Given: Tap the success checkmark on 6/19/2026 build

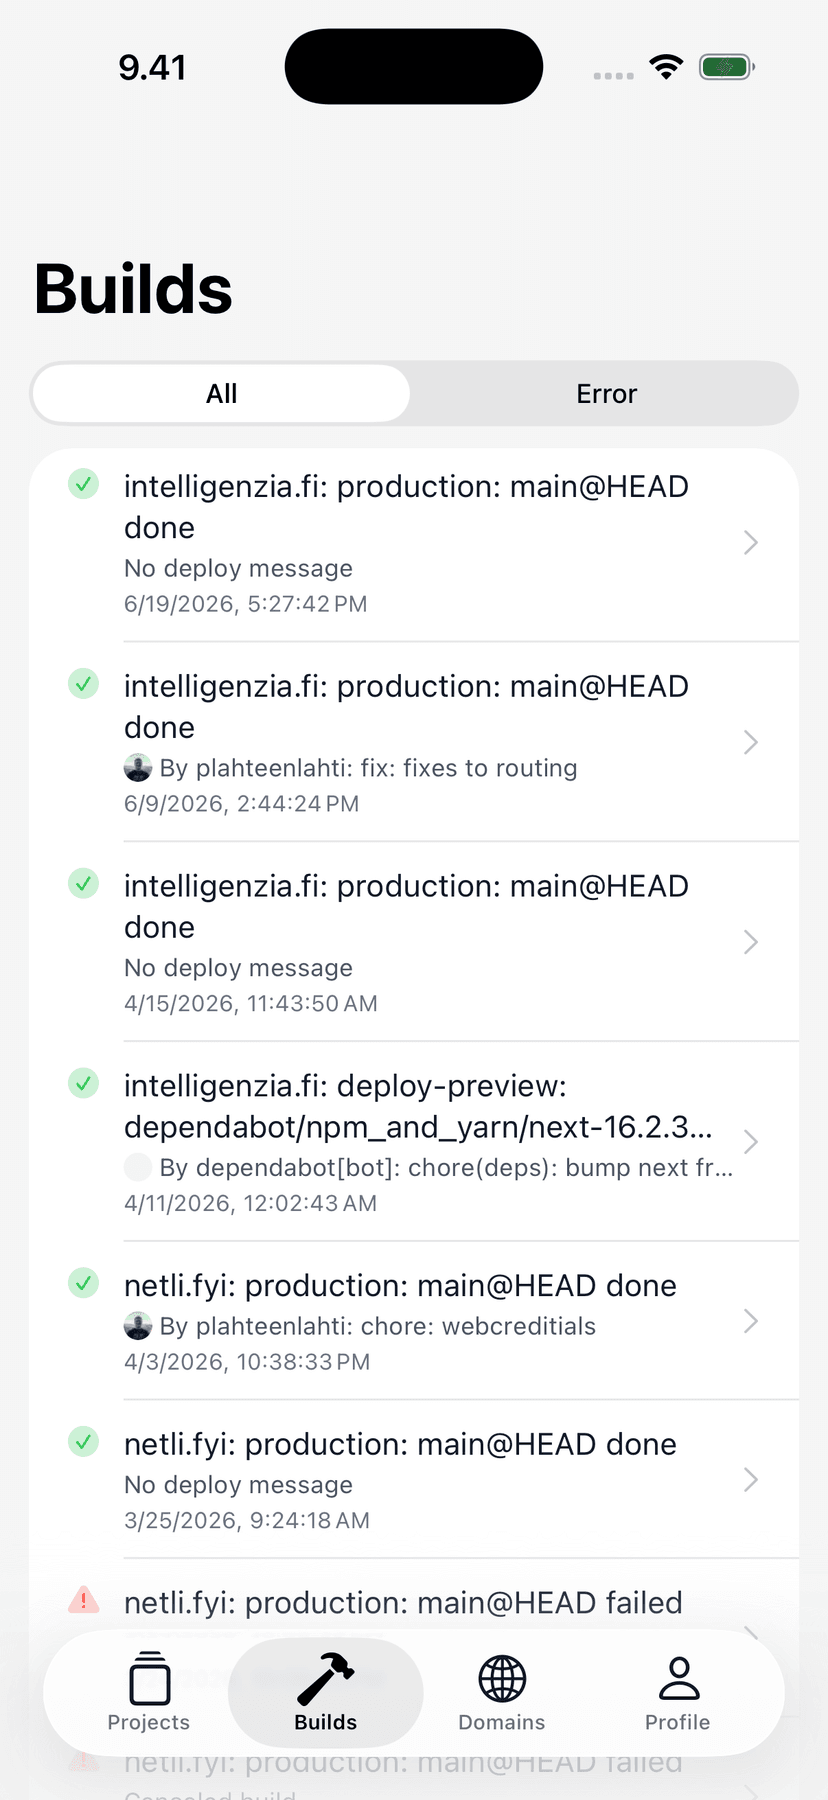Looking at the screenshot, I should 83,484.
